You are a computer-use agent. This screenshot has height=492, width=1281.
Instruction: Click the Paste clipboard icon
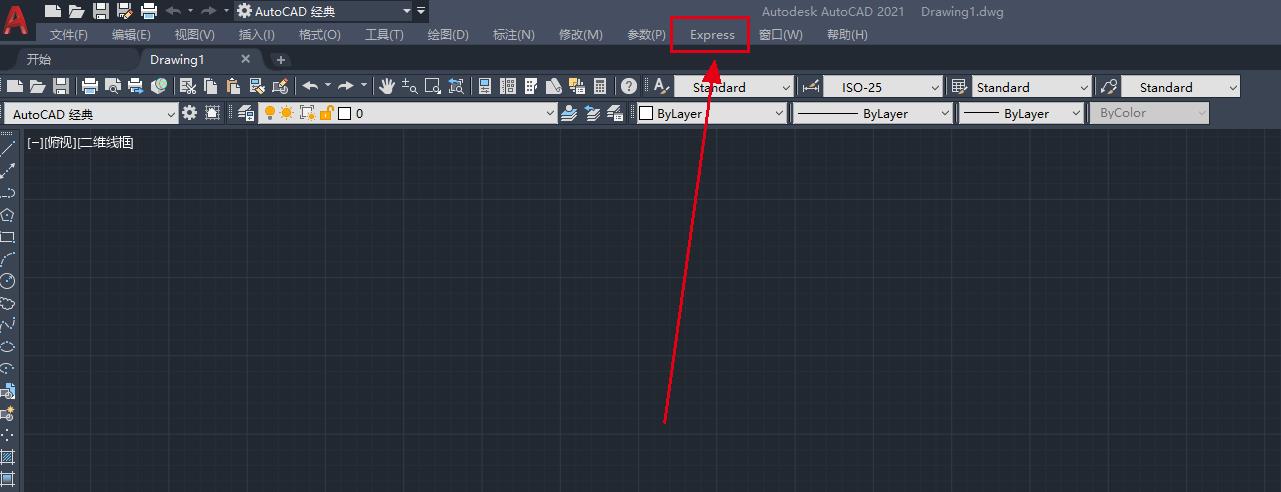(x=233, y=86)
